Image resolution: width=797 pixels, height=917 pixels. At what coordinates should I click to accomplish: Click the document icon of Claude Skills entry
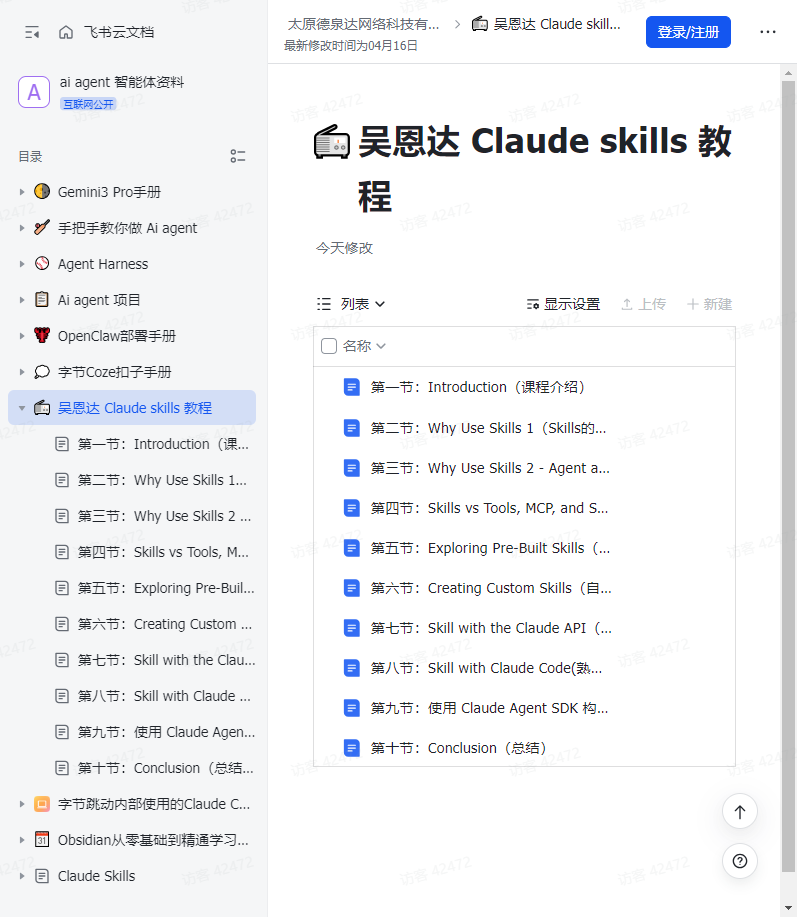pos(42,876)
